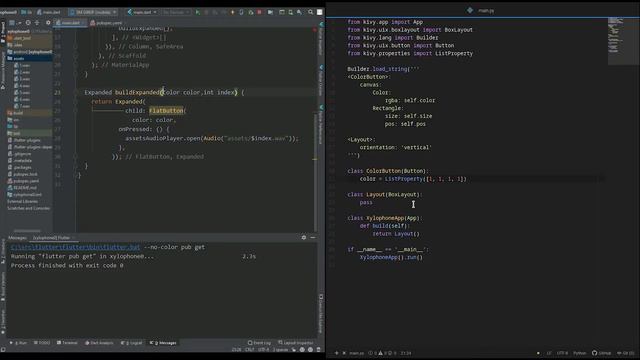640x360 pixels.
Task: Open the Dart Analysis tool window tab
Action: [99, 343]
